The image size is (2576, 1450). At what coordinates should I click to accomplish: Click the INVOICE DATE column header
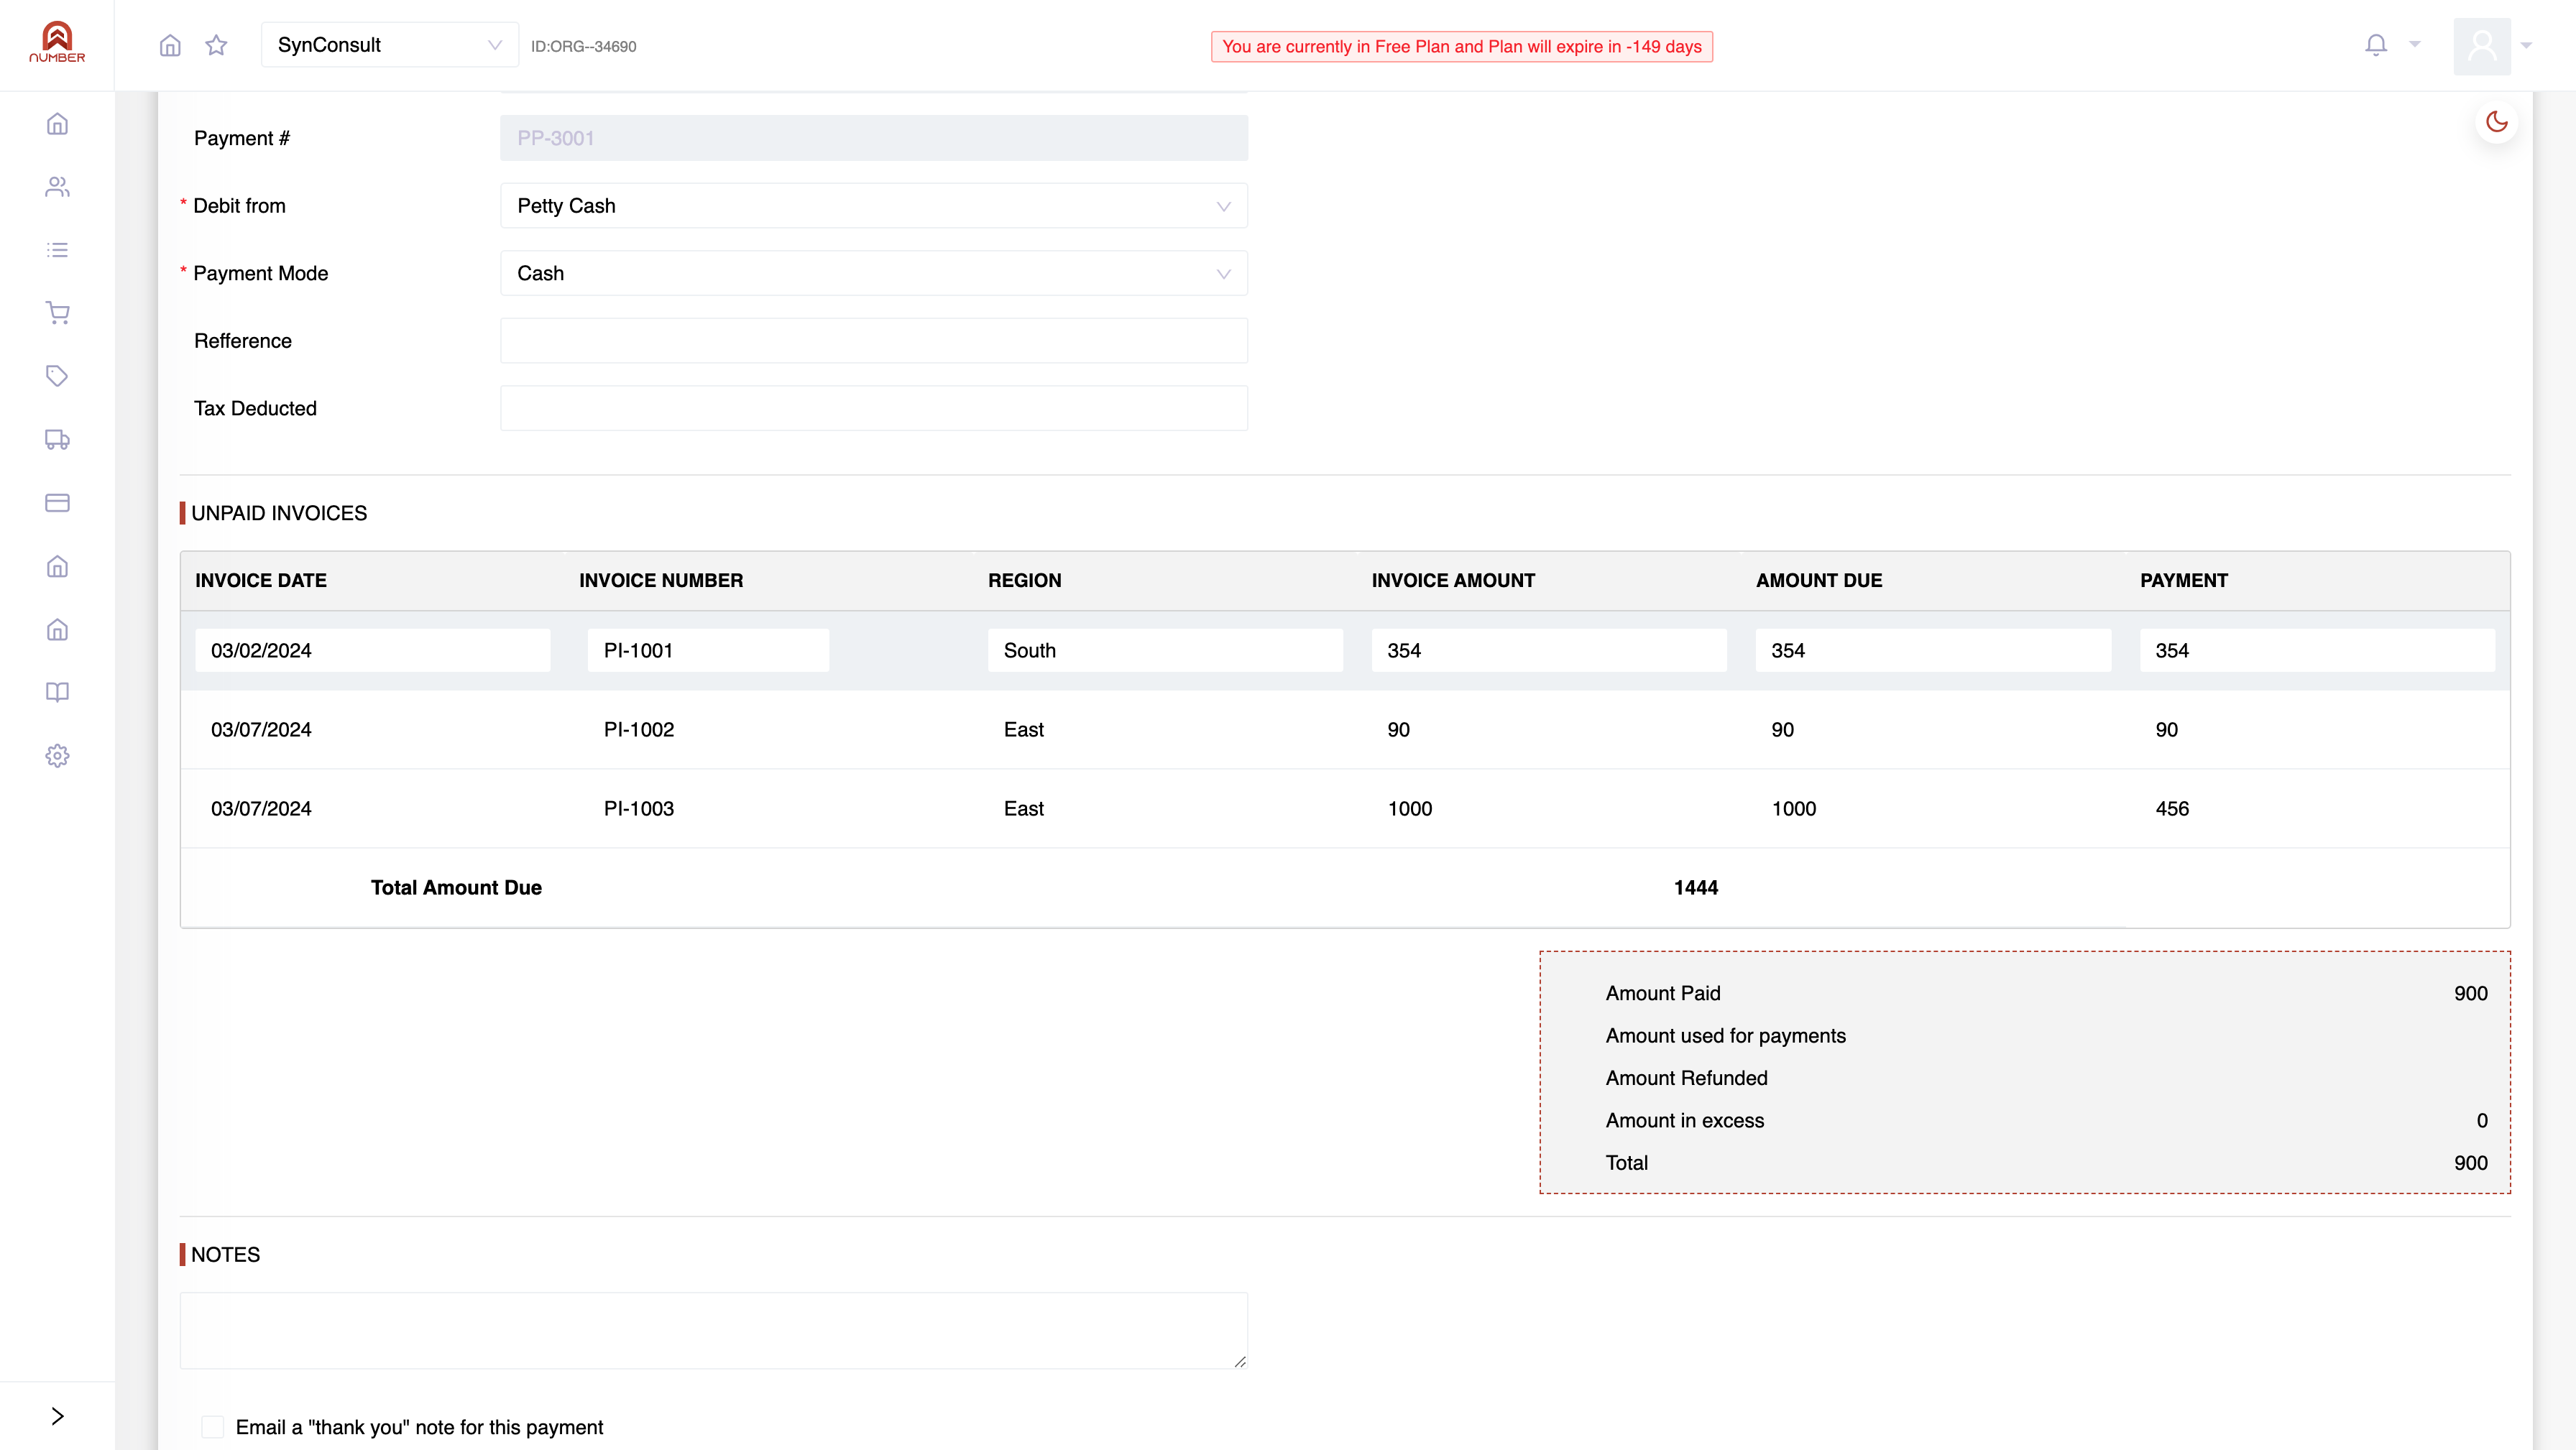click(261, 581)
